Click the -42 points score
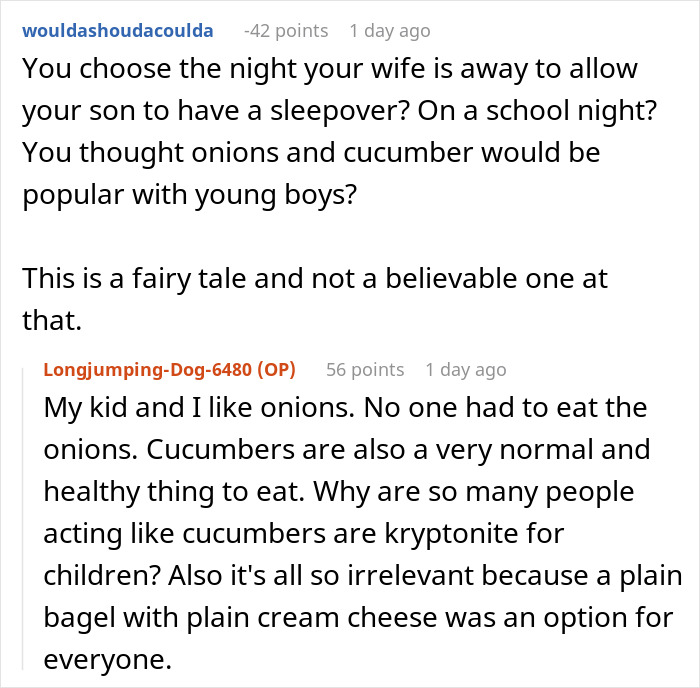Image resolution: width=700 pixels, height=688 pixels. [286, 31]
